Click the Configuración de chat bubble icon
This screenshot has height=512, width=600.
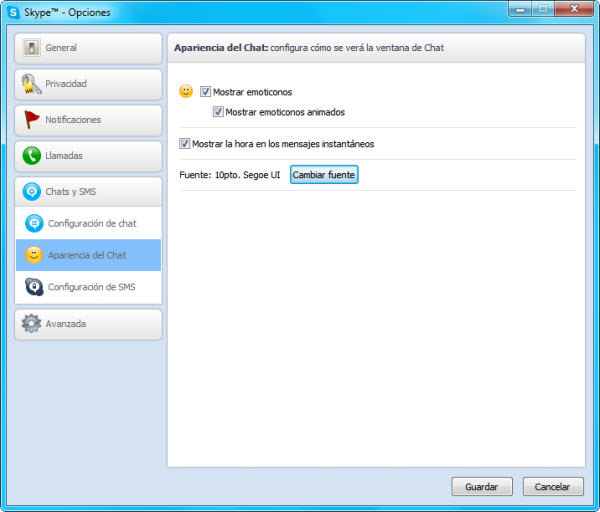[34, 223]
